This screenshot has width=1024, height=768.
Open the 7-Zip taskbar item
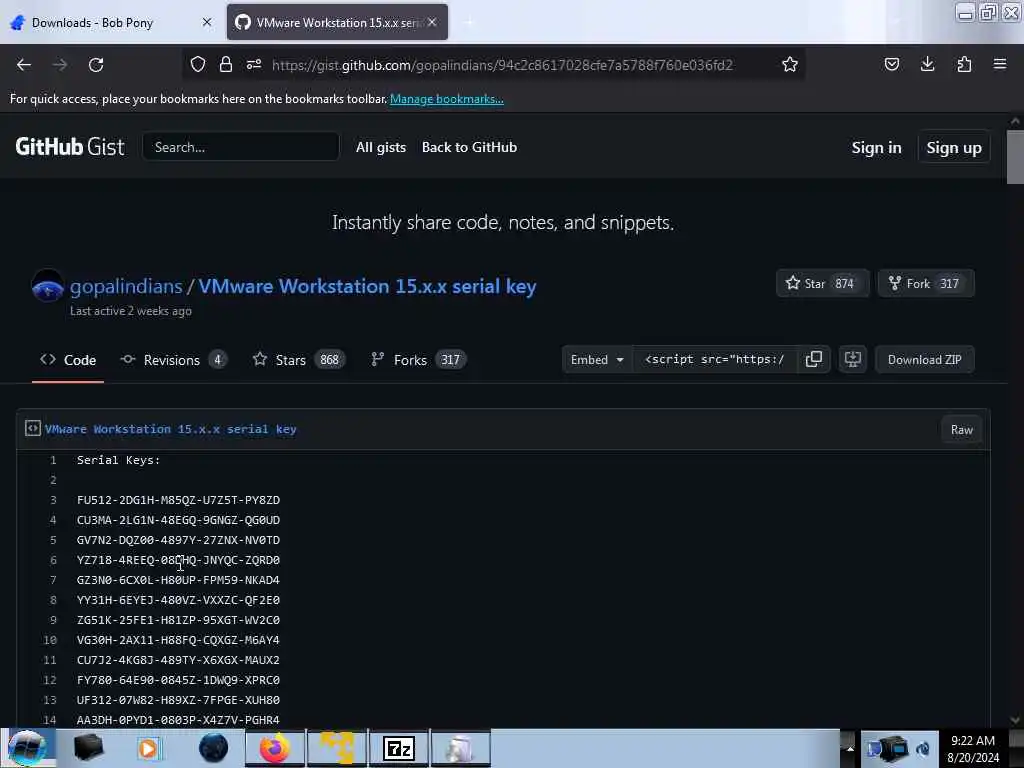399,748
